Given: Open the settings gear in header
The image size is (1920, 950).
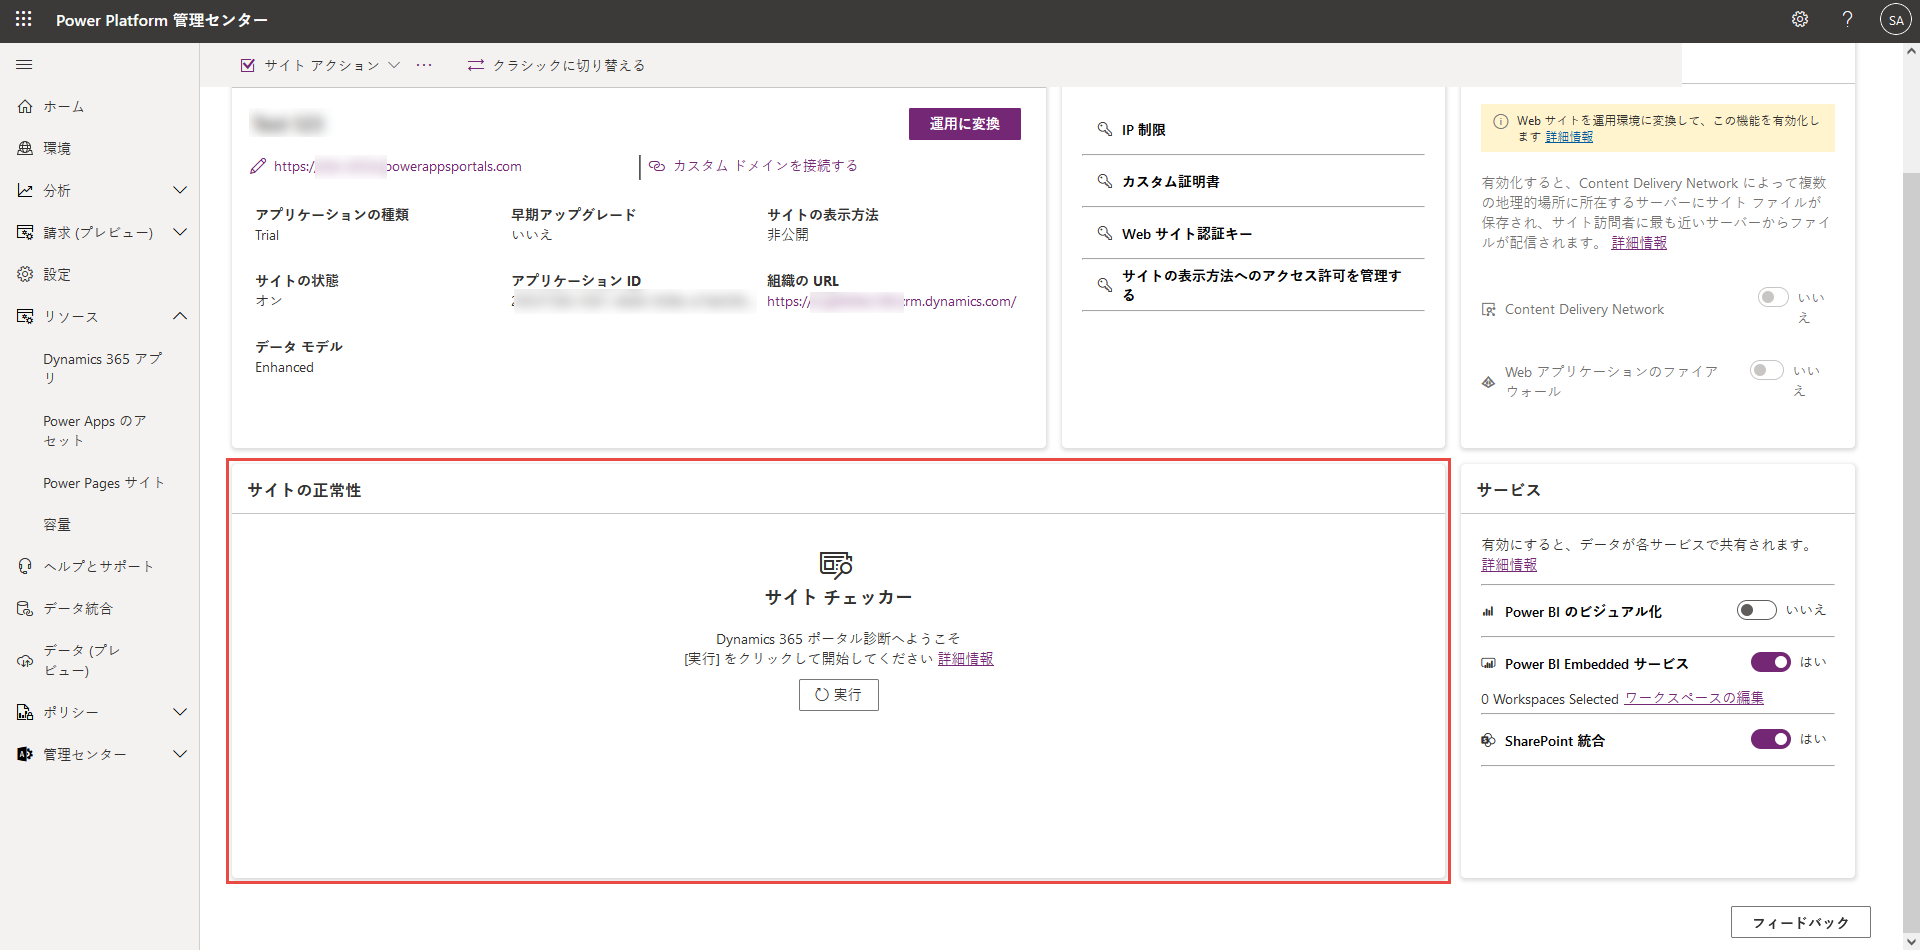Looking at the screenshot, I should 1799,19.
